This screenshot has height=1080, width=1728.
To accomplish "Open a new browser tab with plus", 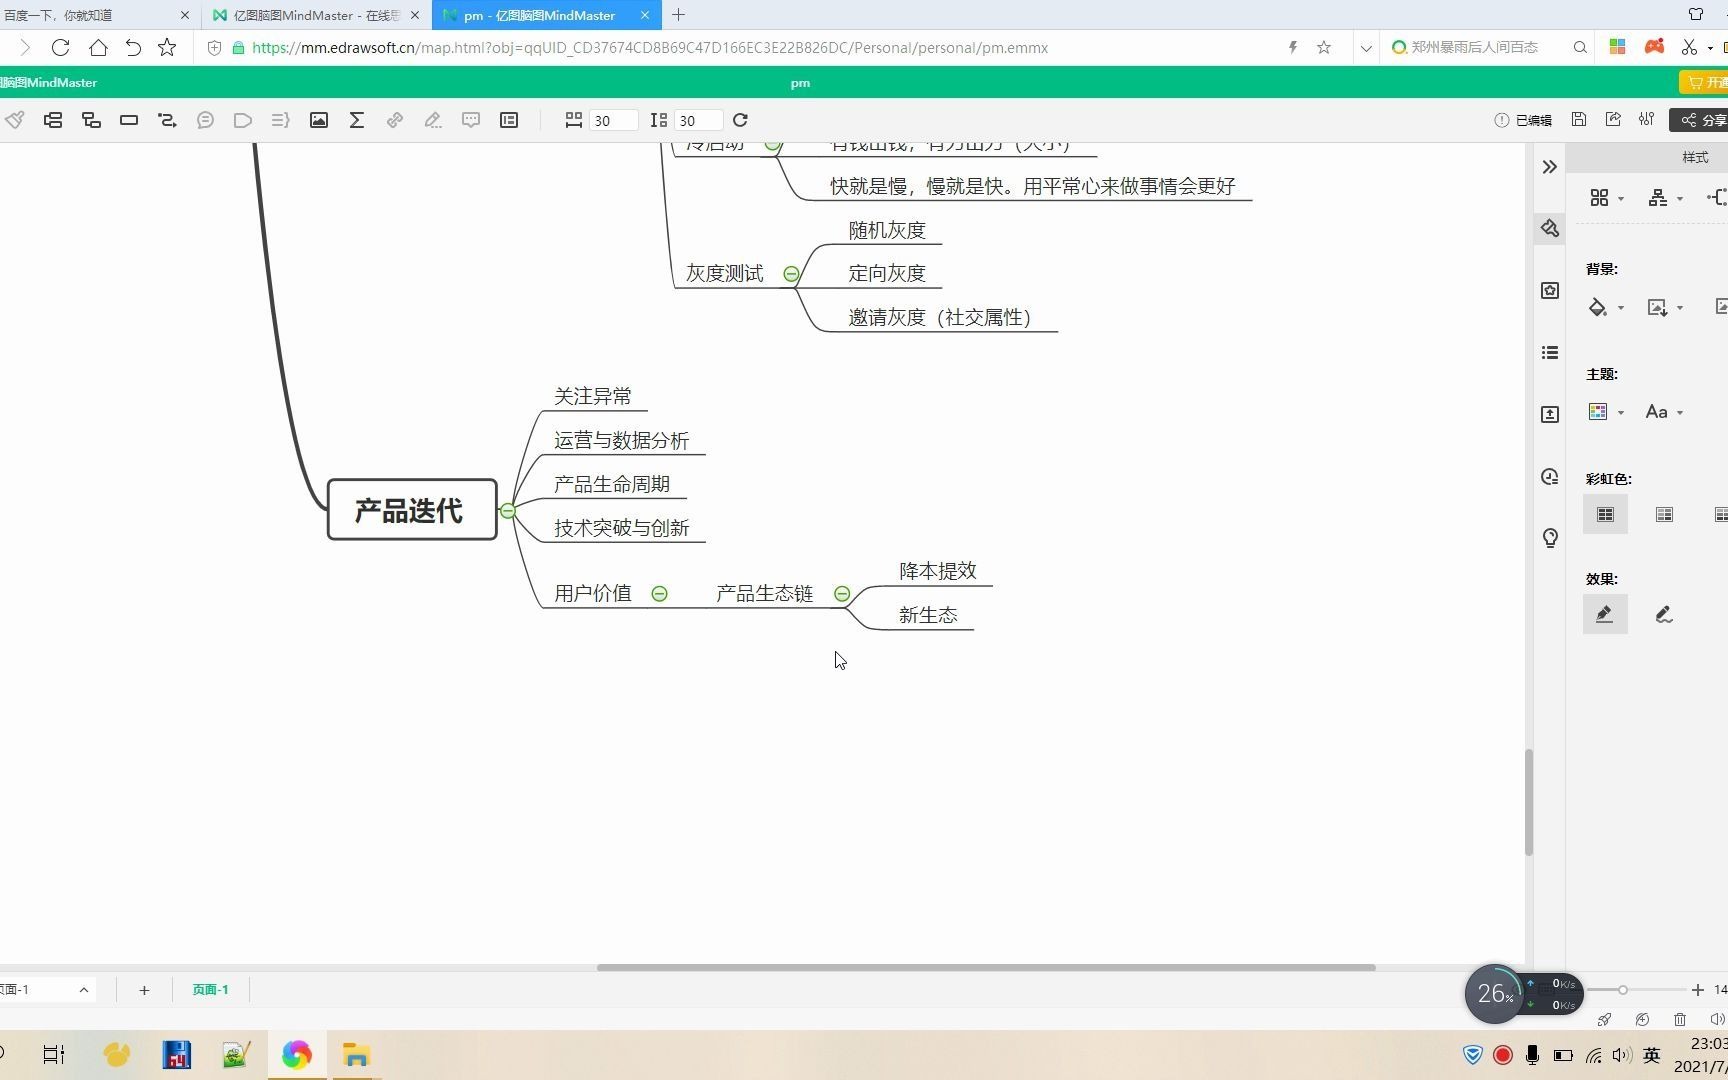I will pyautogui.click(x=679, y=15).
